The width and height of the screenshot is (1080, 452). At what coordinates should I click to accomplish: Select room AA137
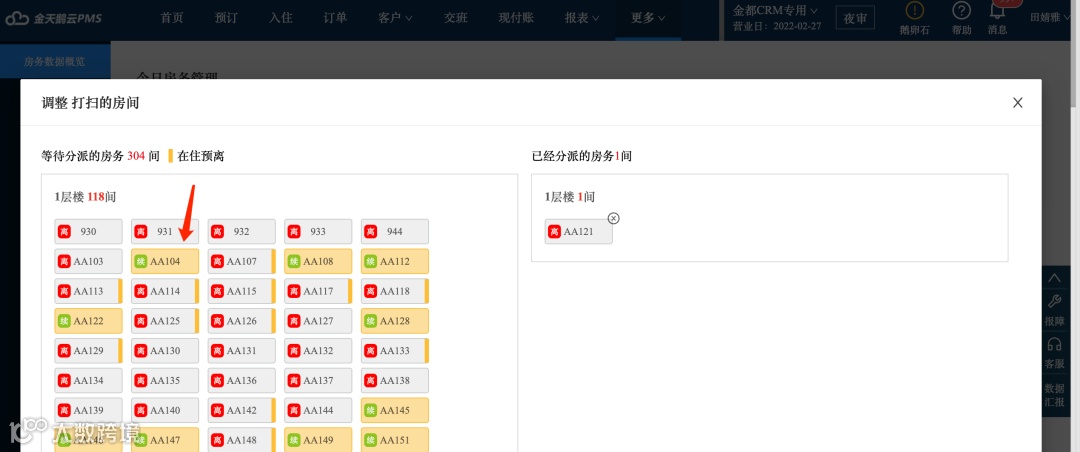(318, 380)
